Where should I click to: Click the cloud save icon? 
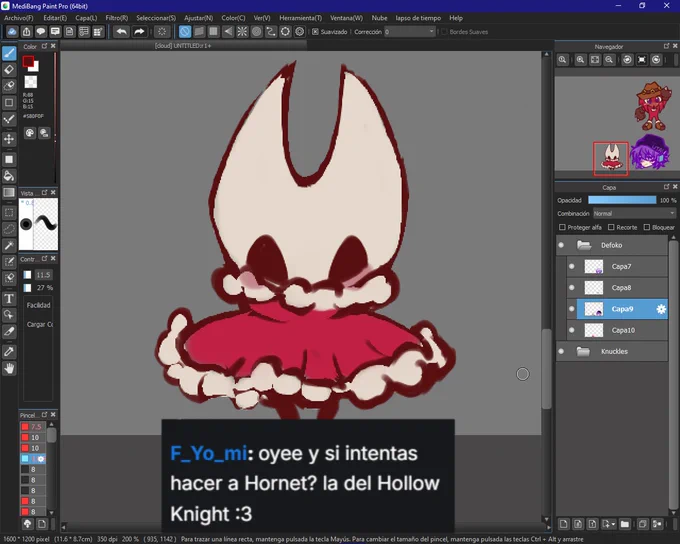pos(12,32)
